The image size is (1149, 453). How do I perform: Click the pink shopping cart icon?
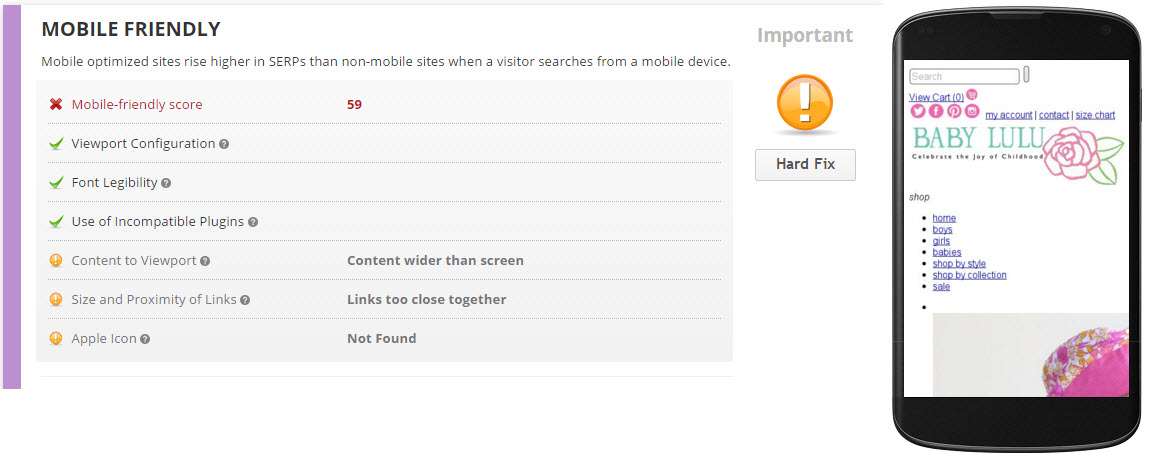pyautogui.click(x=973, y=95)
